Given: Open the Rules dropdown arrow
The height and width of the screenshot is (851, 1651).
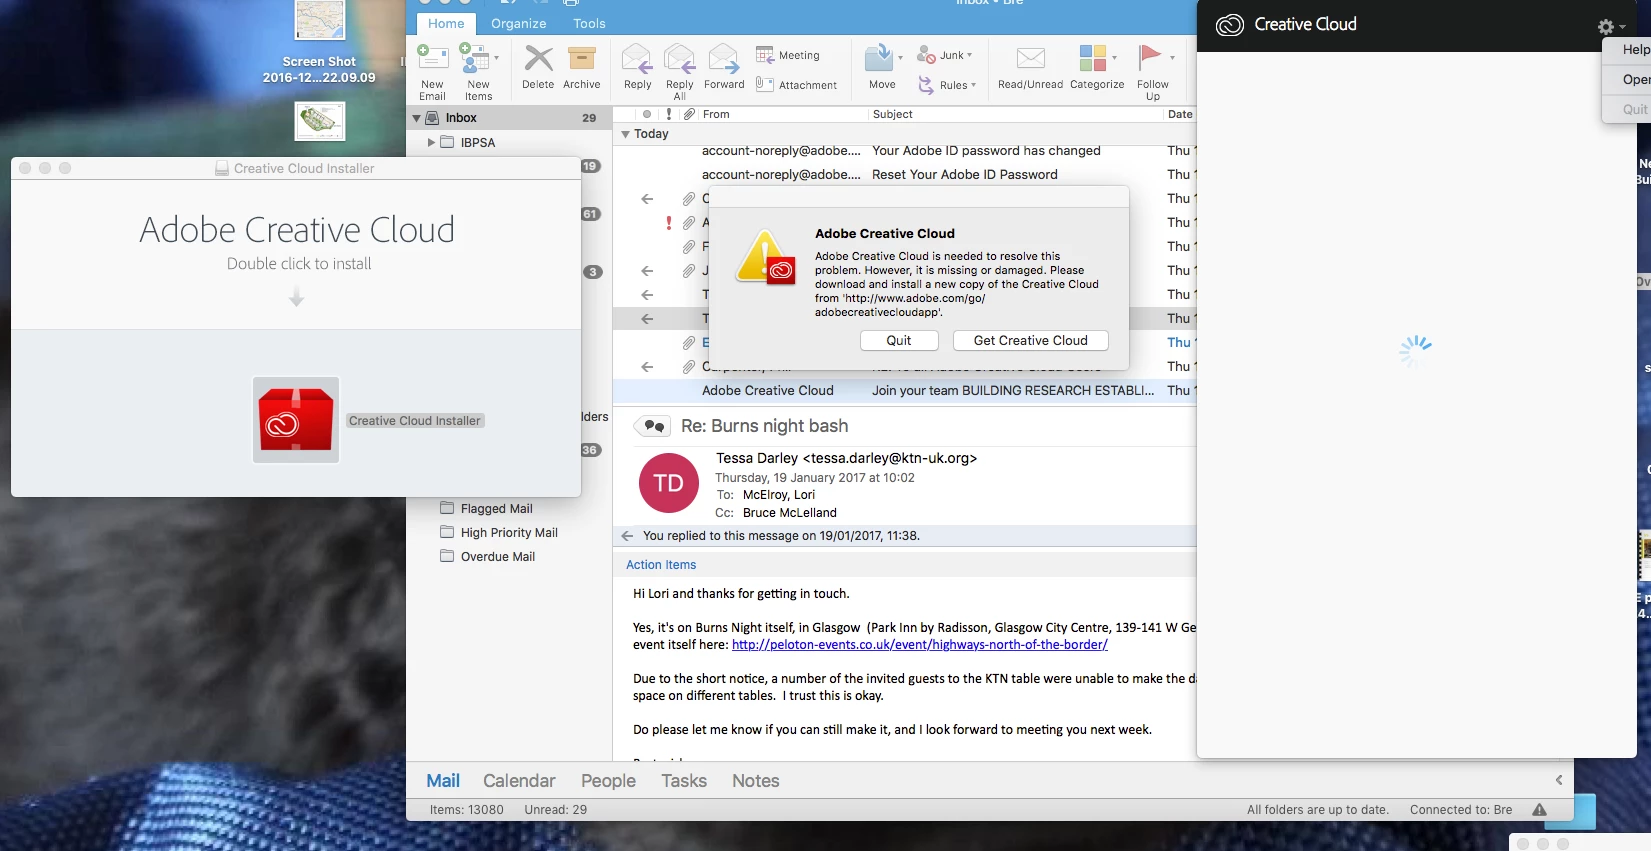Looking at the screenshot, I should click(x=974, y=85).
